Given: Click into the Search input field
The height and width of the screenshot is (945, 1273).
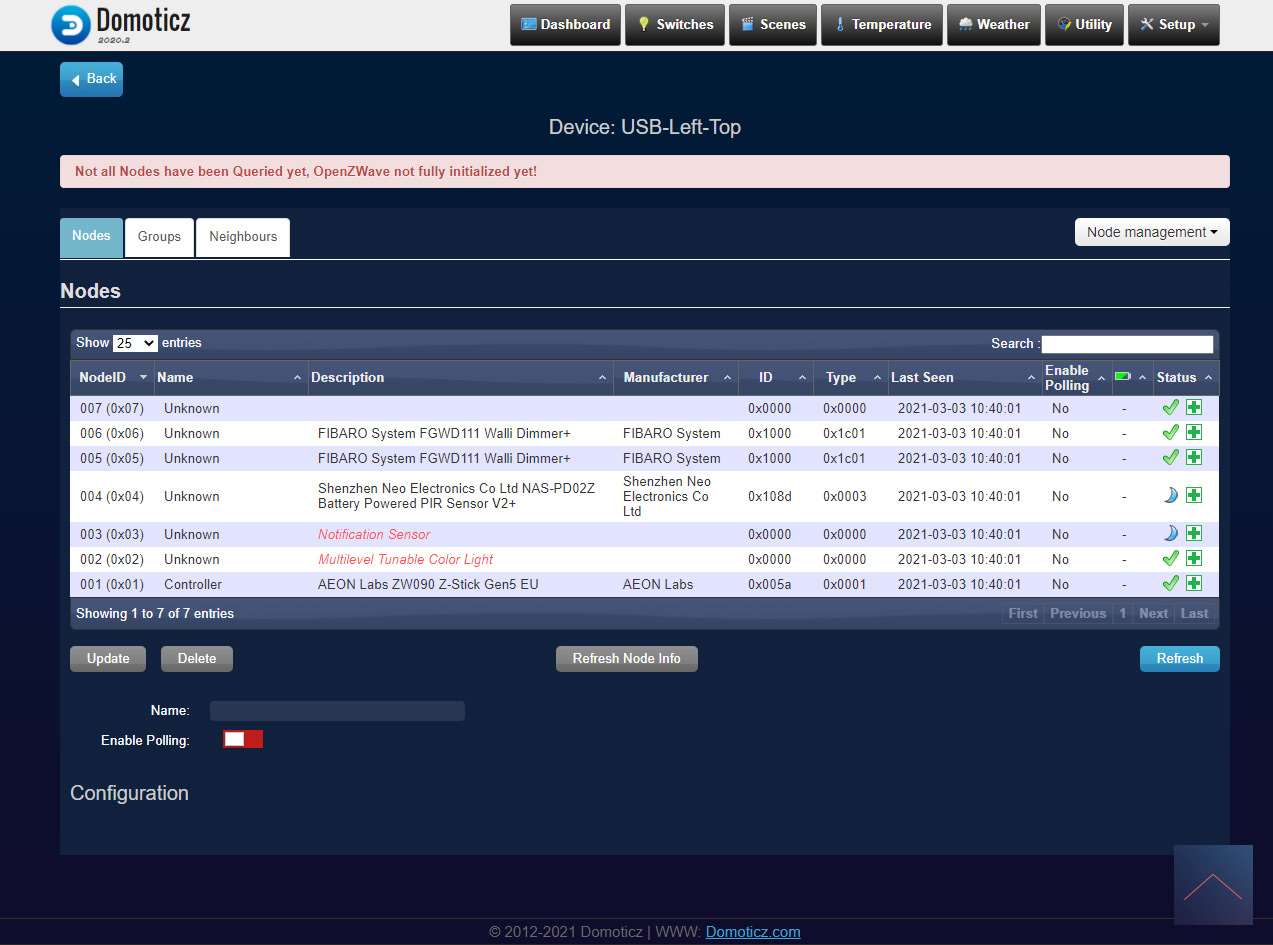Looking at the screenshot, I should click(x=1127, y=344).
